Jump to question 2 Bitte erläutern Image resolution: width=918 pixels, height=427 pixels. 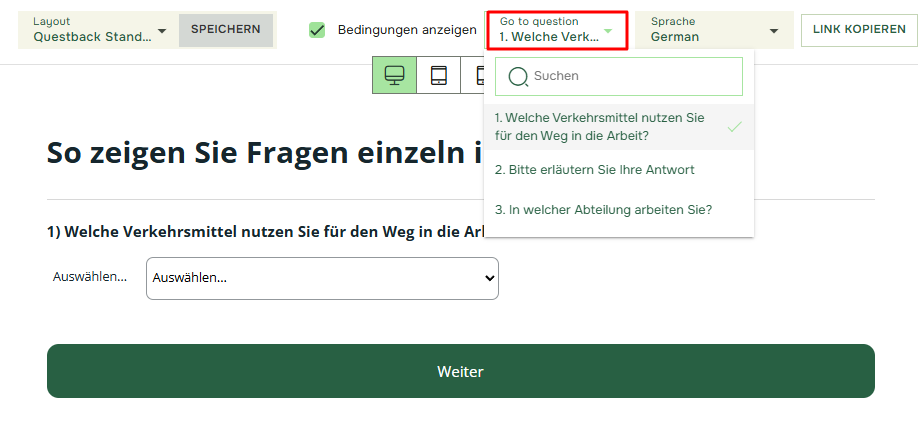pyautogui.click(x=595, y=170)
